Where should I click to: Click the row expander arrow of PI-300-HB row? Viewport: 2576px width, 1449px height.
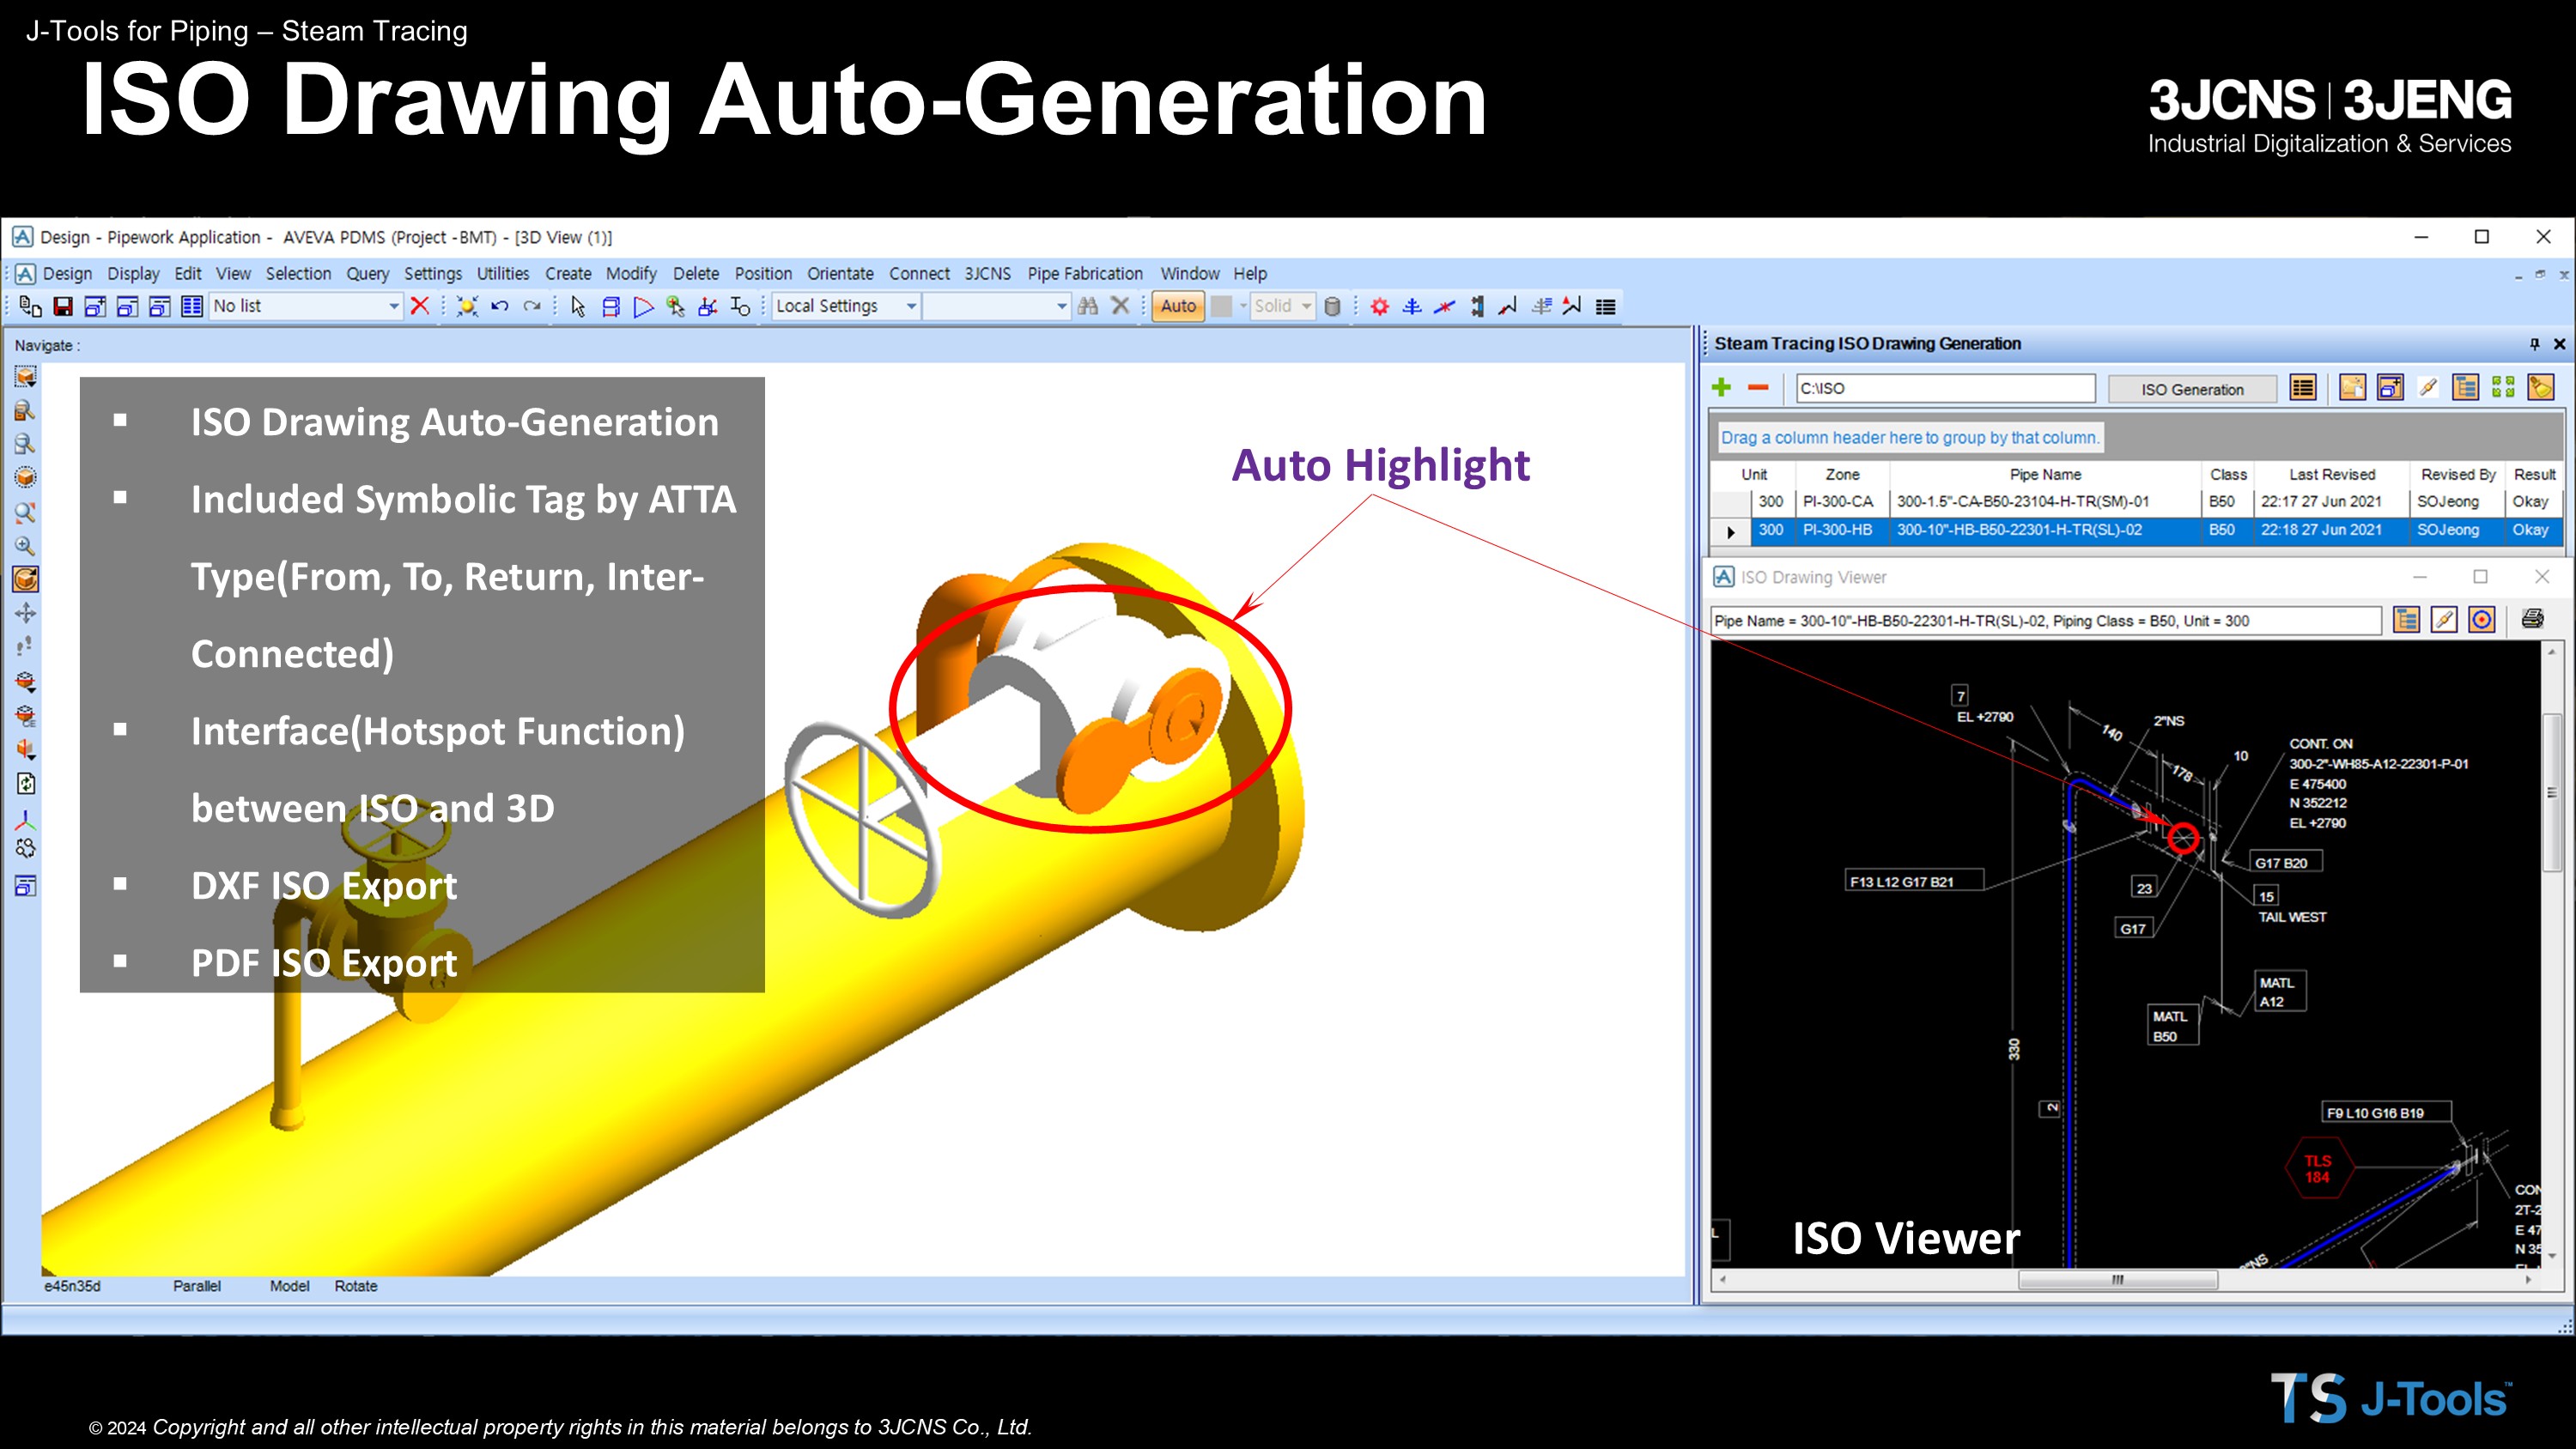[x=1730, y=531]
